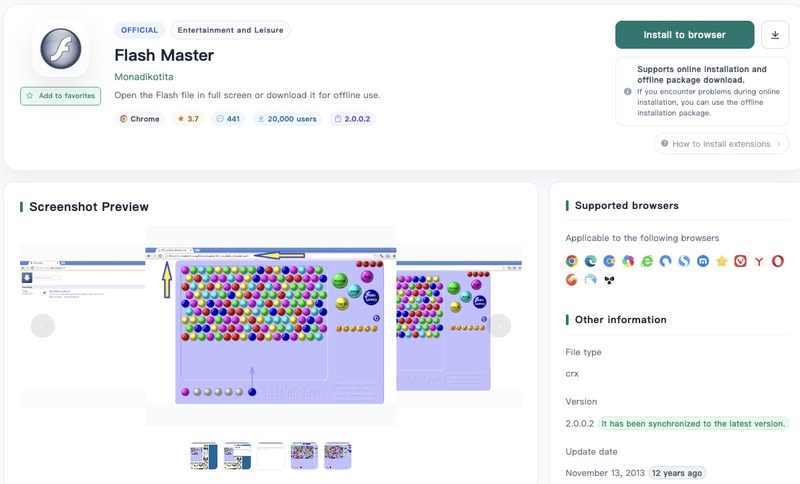Image resolution: width=800 pixels, height=484 pixels.
Task: Click the Microsoft Edge browser icon
Action: coord(591,261)
